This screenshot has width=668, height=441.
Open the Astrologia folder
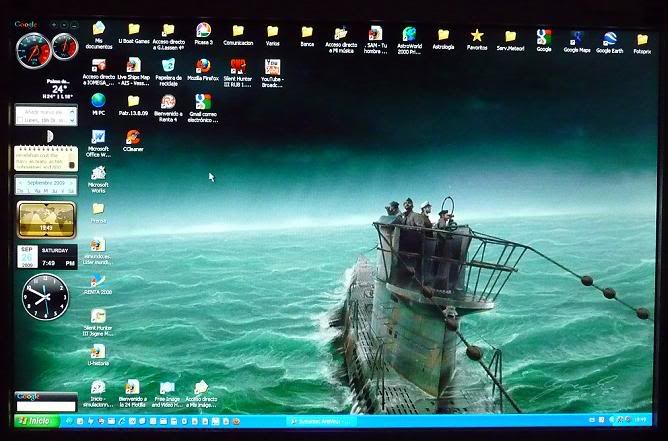click(x=443, y=39)
